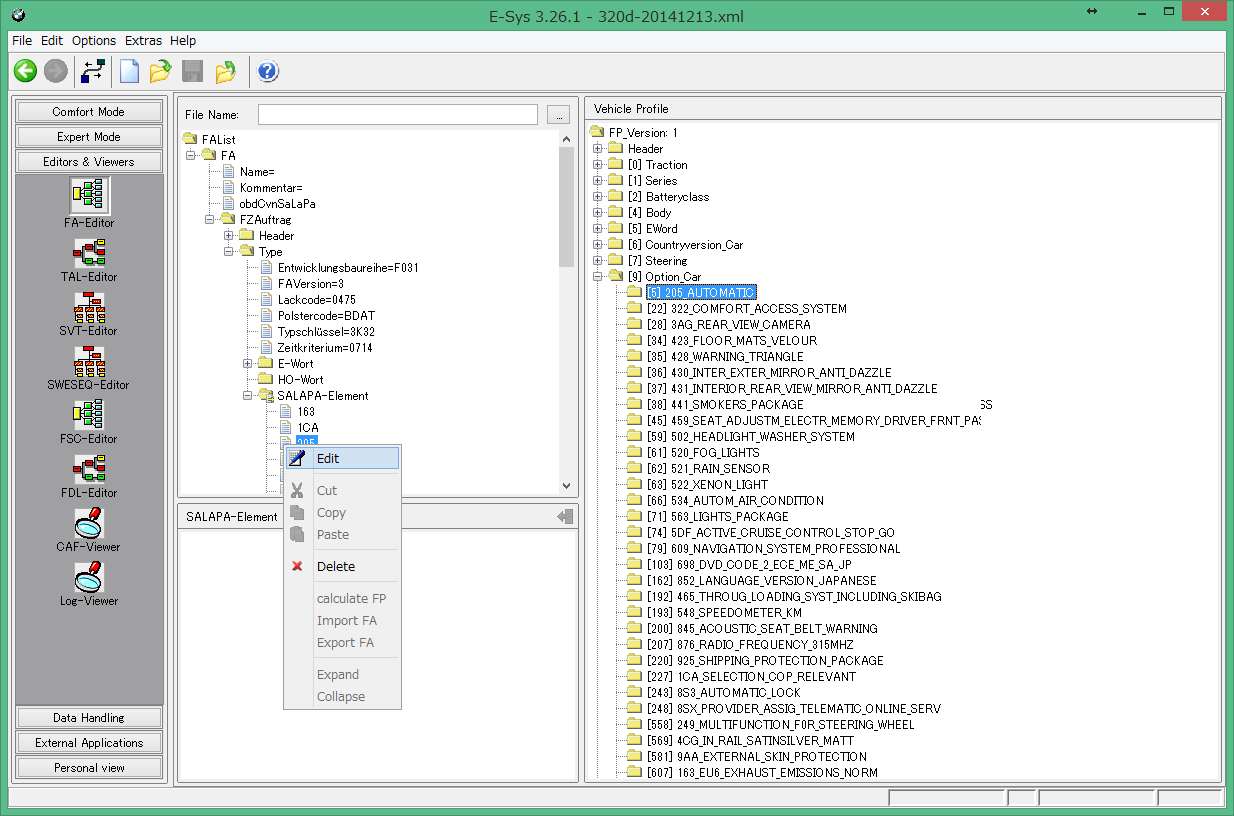Select 163_EU6_EXHAUST_EMISSIONS_NORM option
The height and width of the screenshot is (816, 1234).
[763, 773]
